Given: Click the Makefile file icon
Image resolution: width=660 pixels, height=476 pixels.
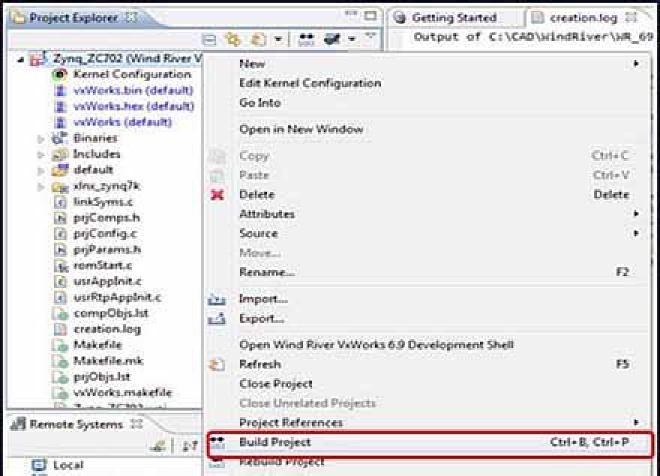Looking at the screenshot, I should (60, 345).
